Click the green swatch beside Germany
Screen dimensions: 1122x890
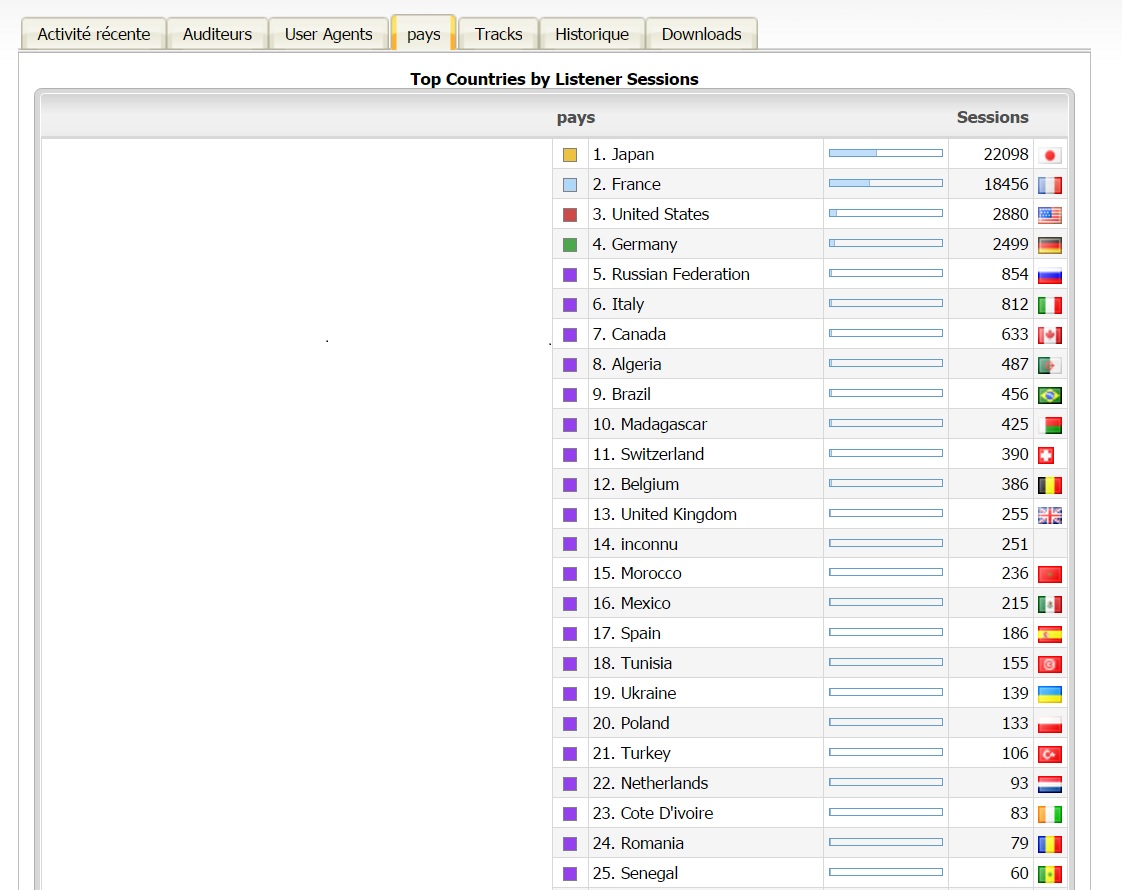(570, 245)
